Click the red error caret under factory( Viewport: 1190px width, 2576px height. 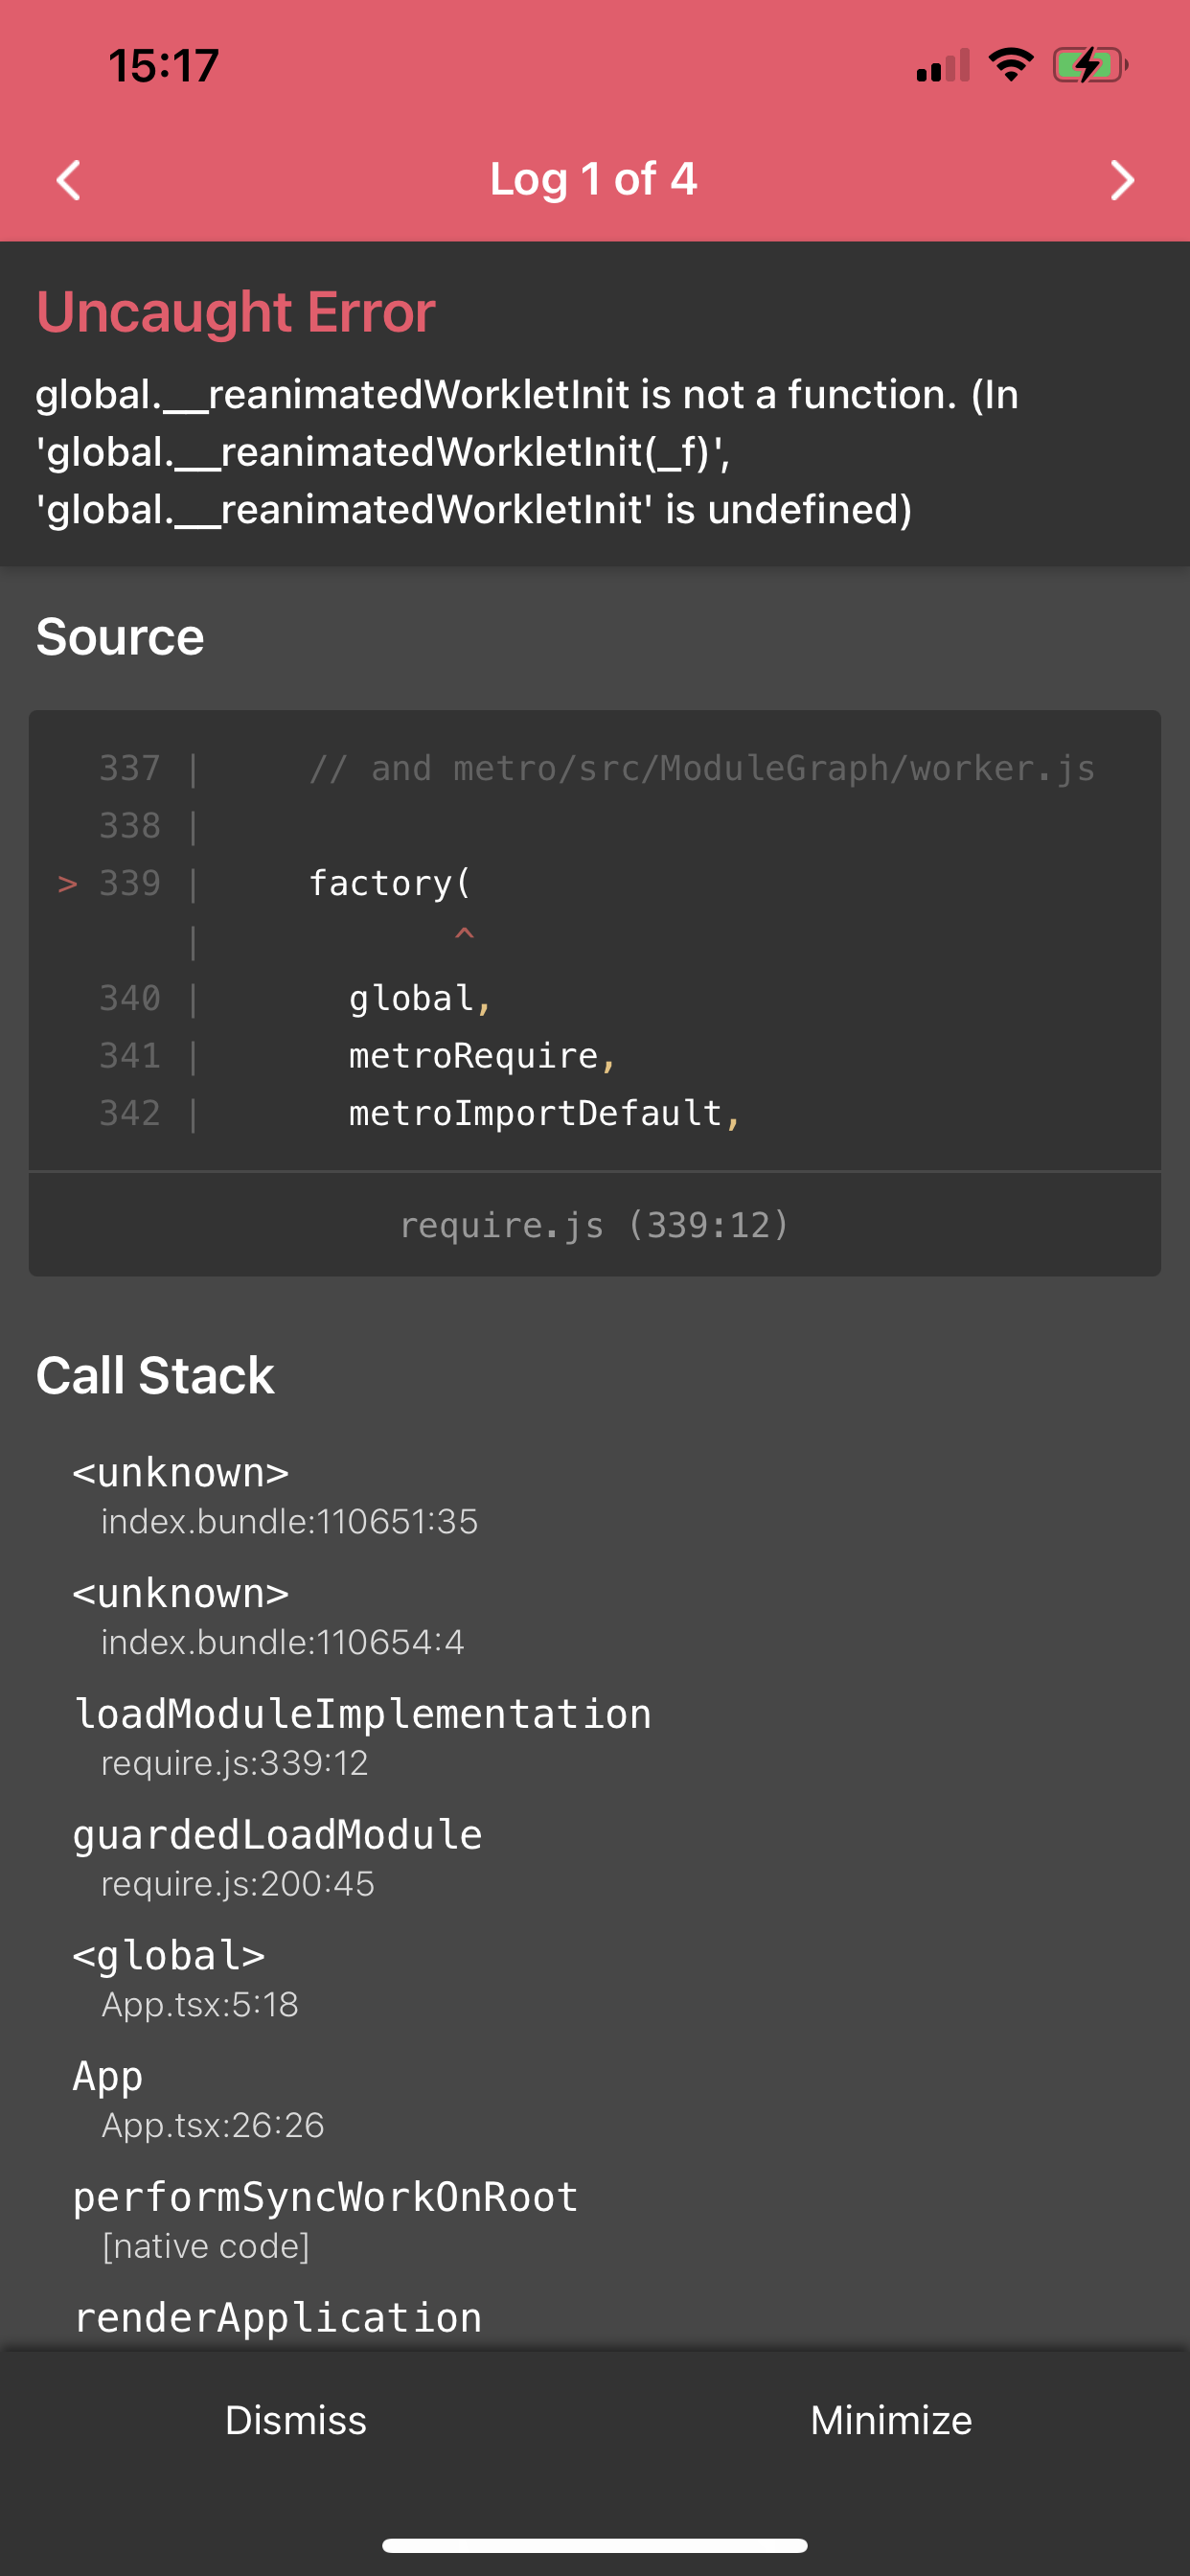tap(463, 935)
